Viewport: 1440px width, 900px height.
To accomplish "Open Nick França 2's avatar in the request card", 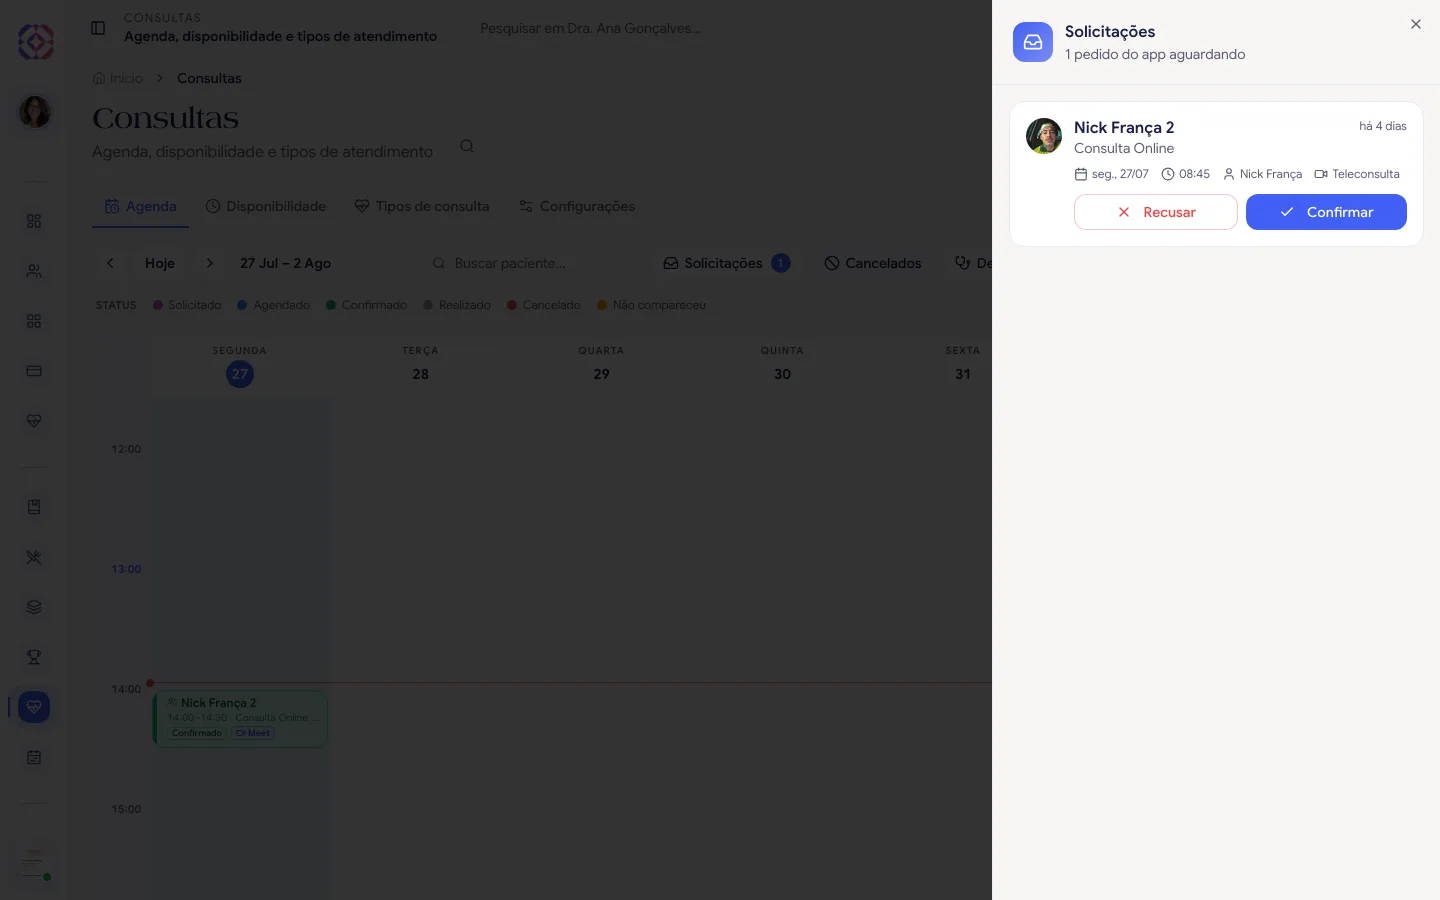I will coord(1044,136).
